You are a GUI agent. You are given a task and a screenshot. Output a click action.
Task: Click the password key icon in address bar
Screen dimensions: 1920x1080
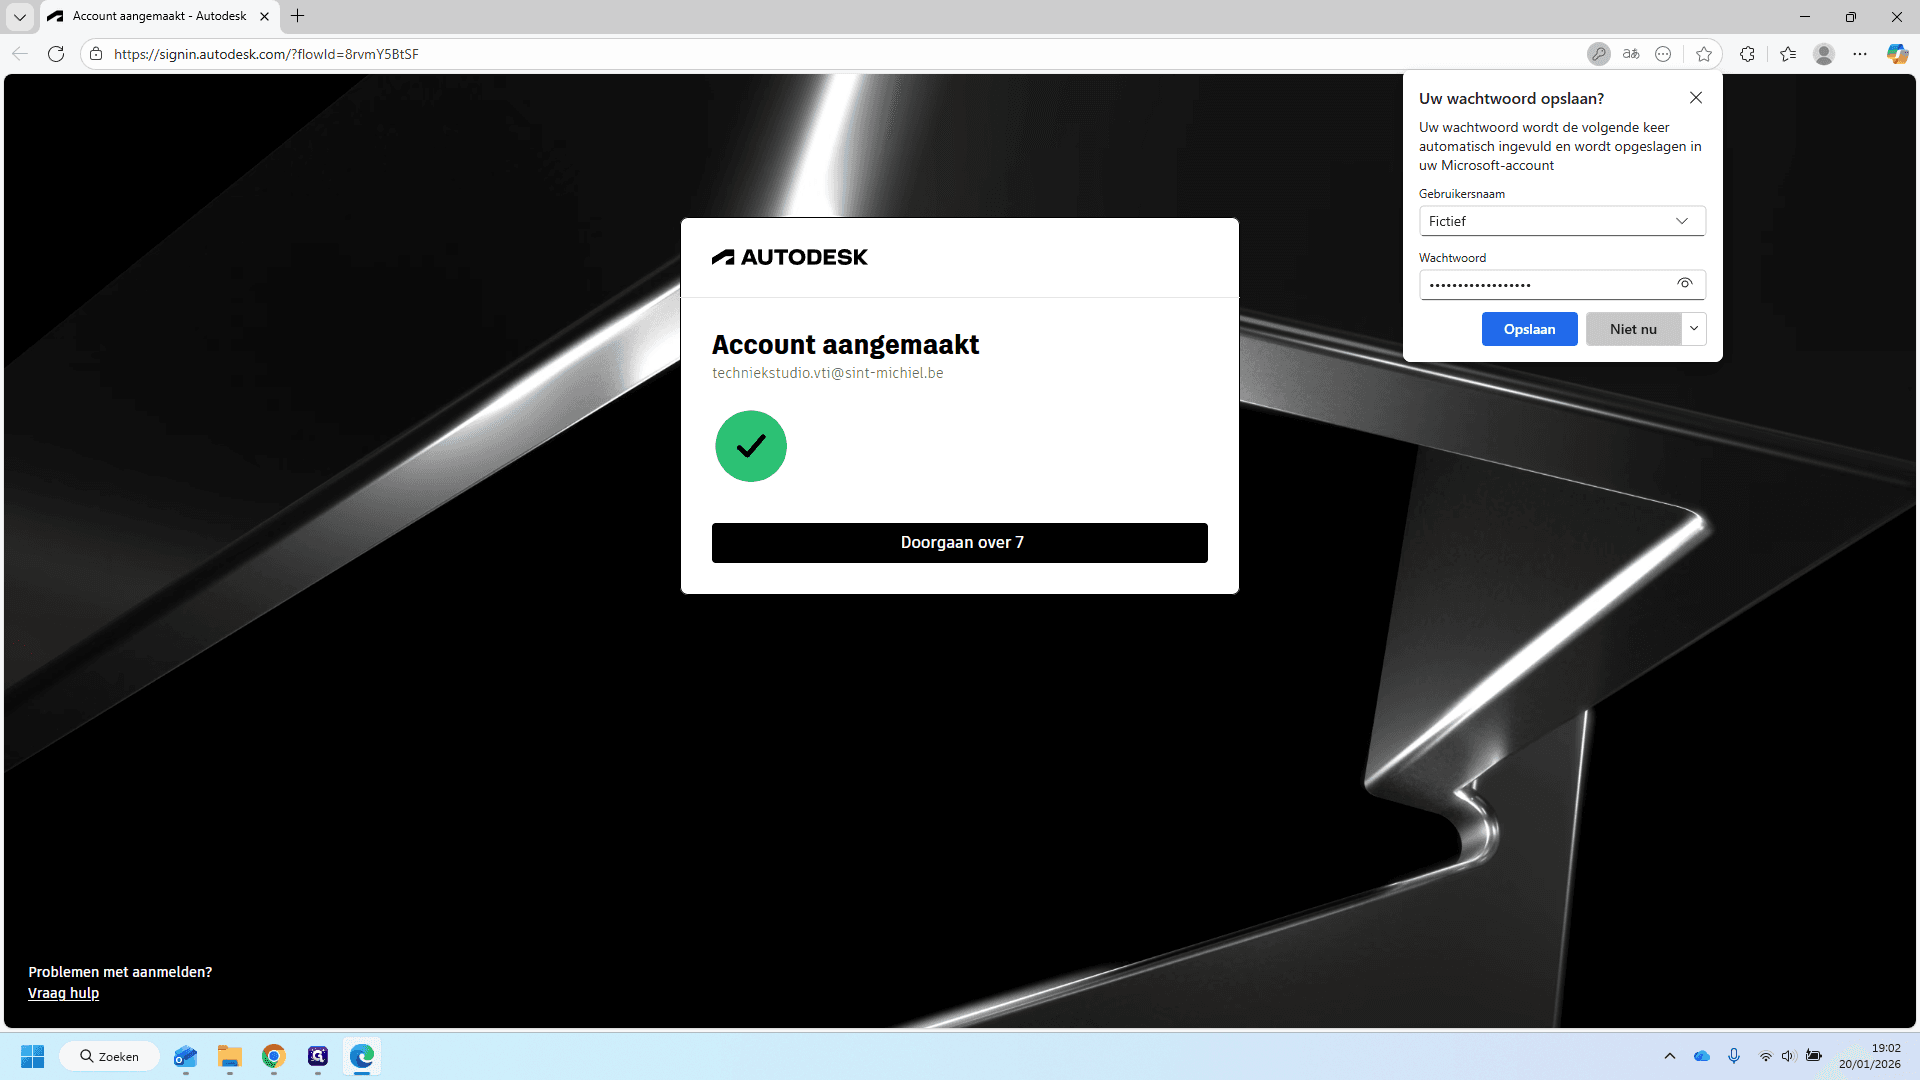click(1599, 54)
